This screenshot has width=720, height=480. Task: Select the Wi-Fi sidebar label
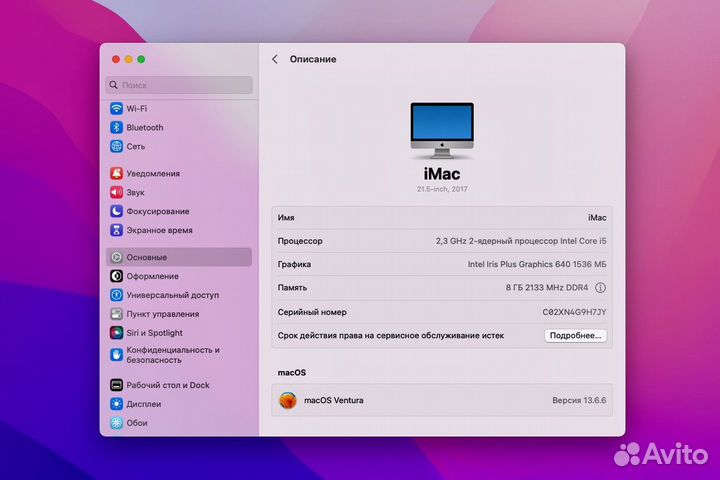(x=137, y=108)
